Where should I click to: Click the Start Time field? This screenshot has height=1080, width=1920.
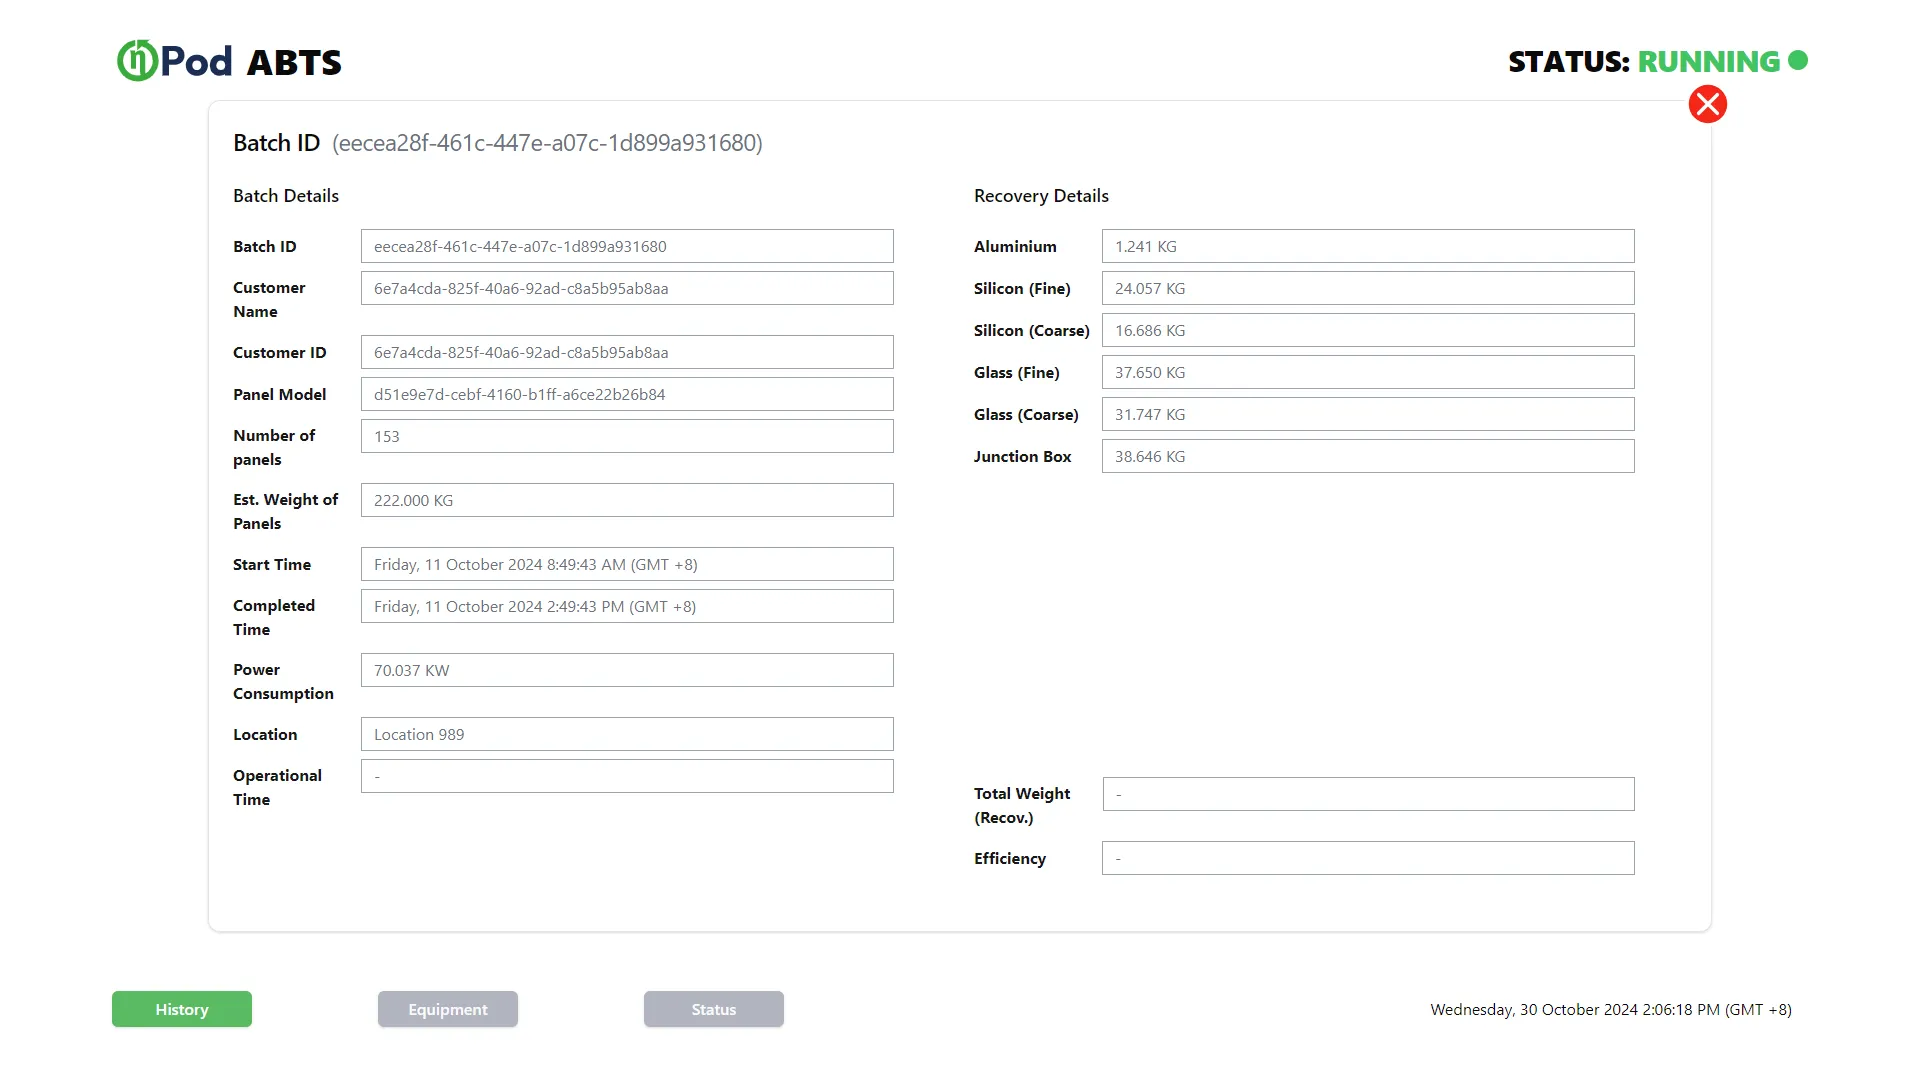click(x=627, y=564)
